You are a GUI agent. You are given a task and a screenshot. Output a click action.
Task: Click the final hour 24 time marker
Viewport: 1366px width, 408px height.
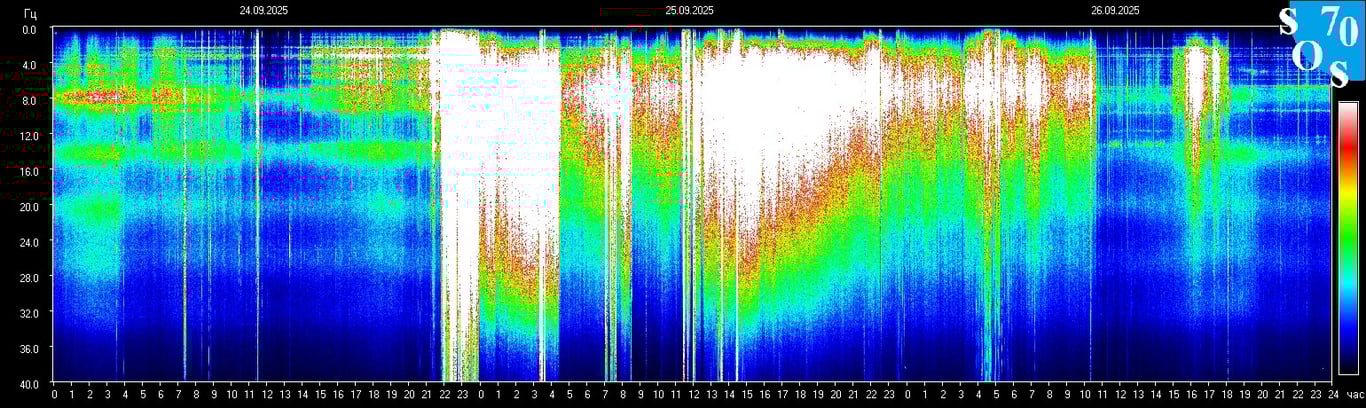pos(1331,396)
